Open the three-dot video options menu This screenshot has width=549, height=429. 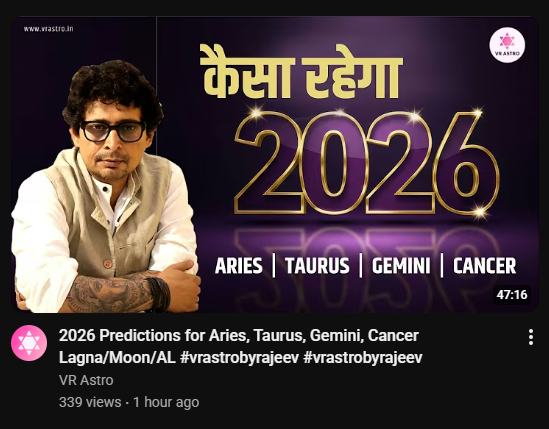pyautogui.click(x=531, y=337)
